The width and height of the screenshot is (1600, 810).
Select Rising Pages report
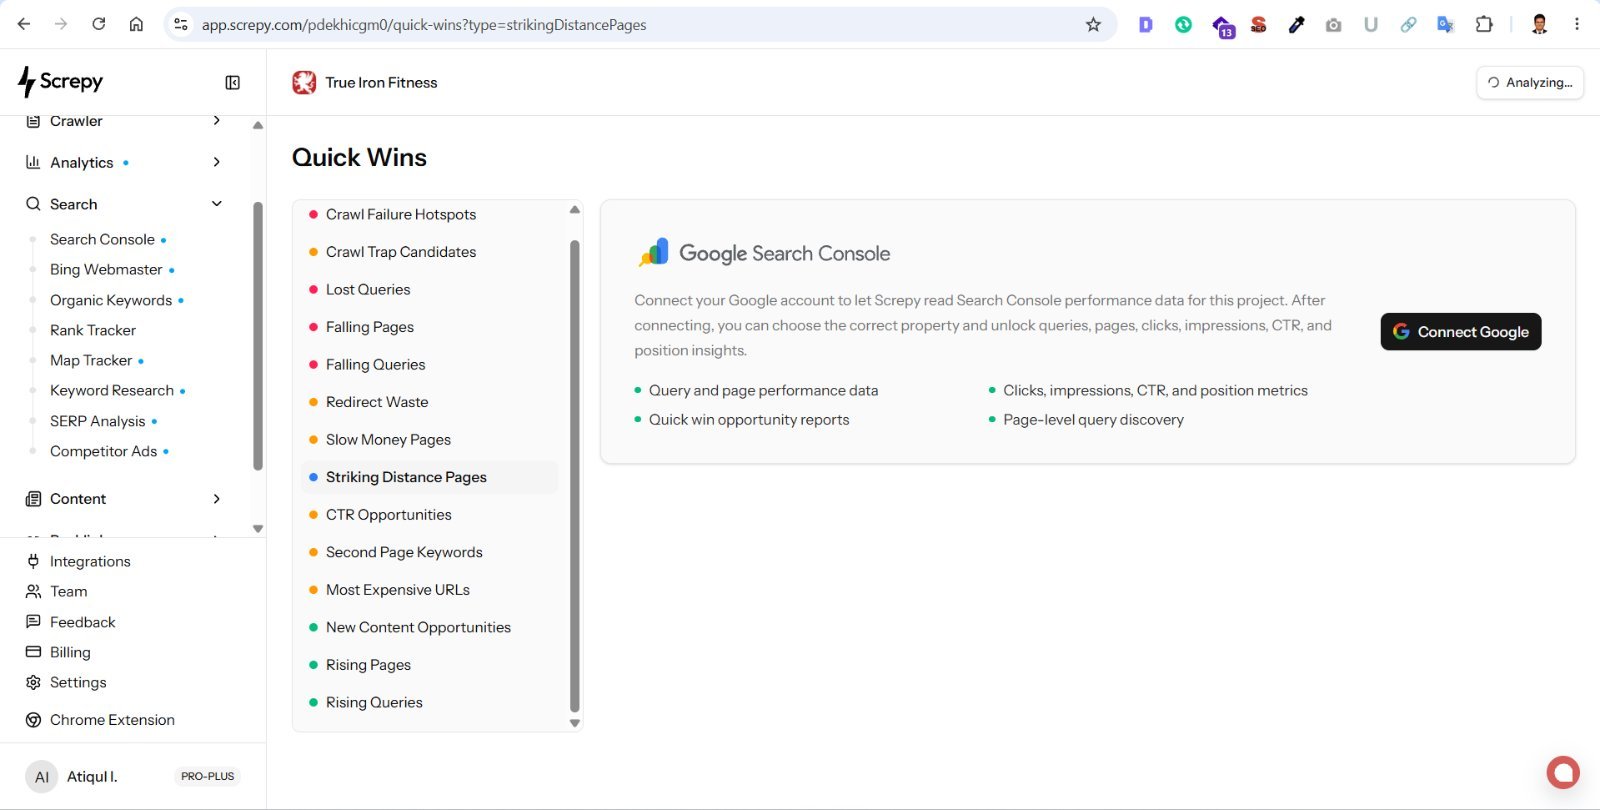(430, 665)
